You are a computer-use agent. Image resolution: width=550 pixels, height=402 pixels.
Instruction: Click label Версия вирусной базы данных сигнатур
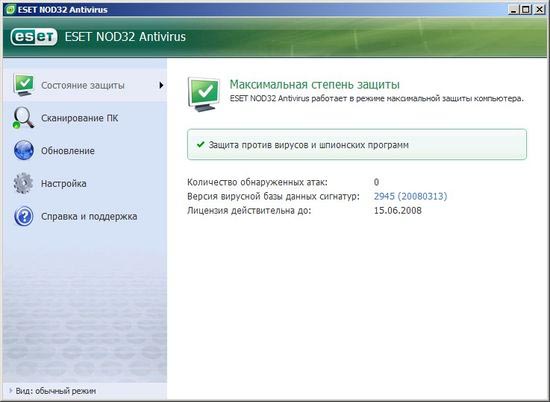point(273,196)
